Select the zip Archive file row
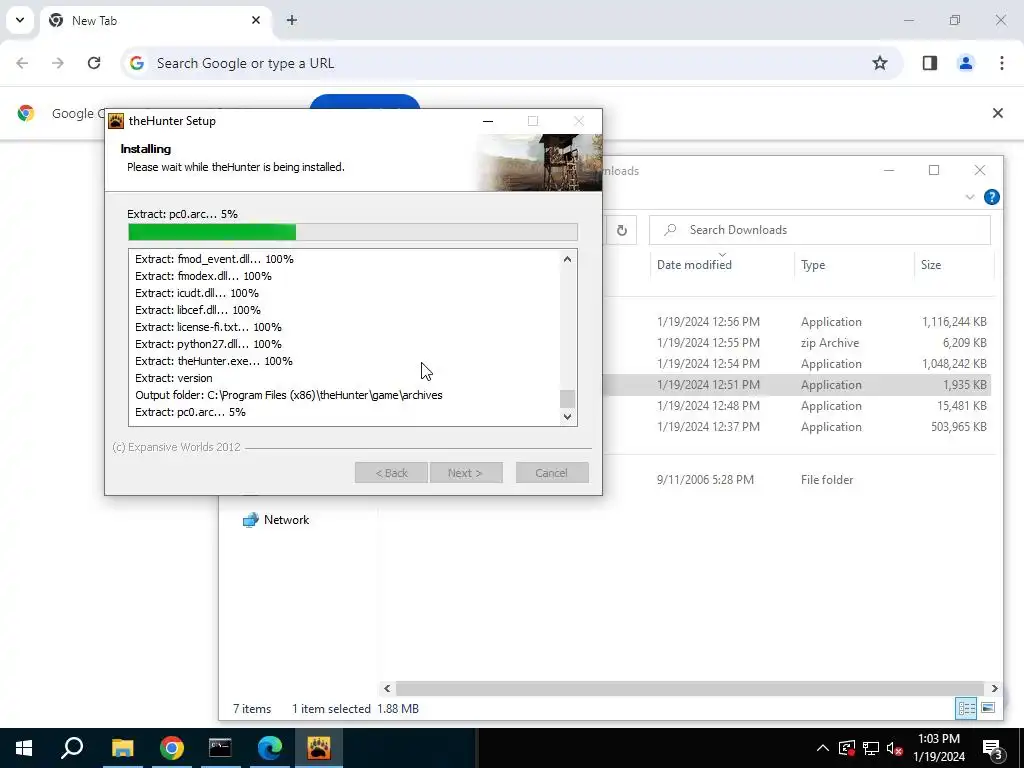The height and width of the screenshot is (768, 1024). click(798, 343)
